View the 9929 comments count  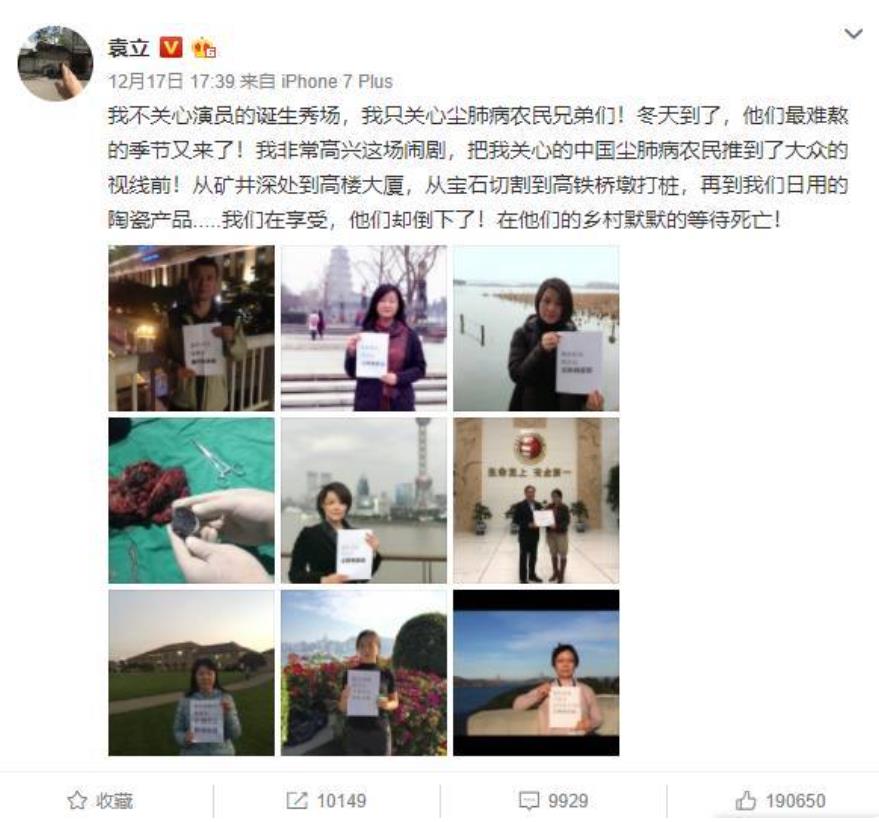coord(568,800)
